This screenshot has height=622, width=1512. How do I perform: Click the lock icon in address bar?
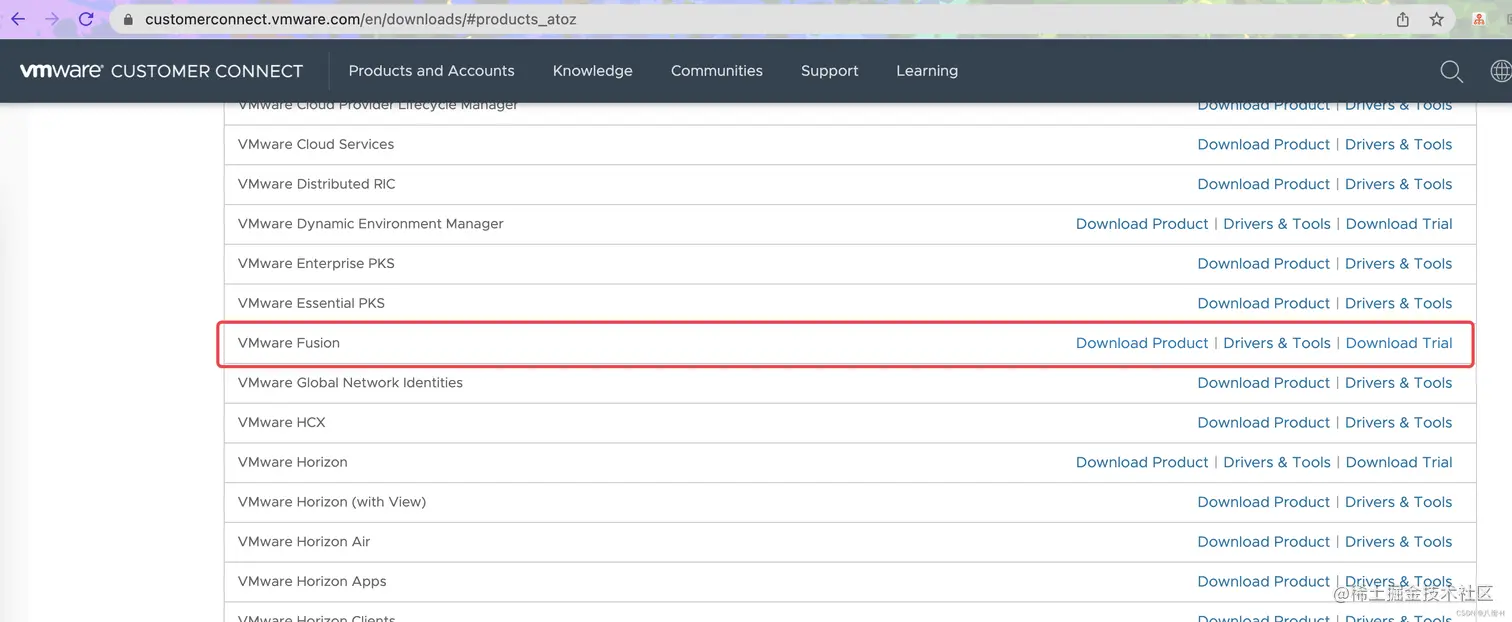pos(128,19)
